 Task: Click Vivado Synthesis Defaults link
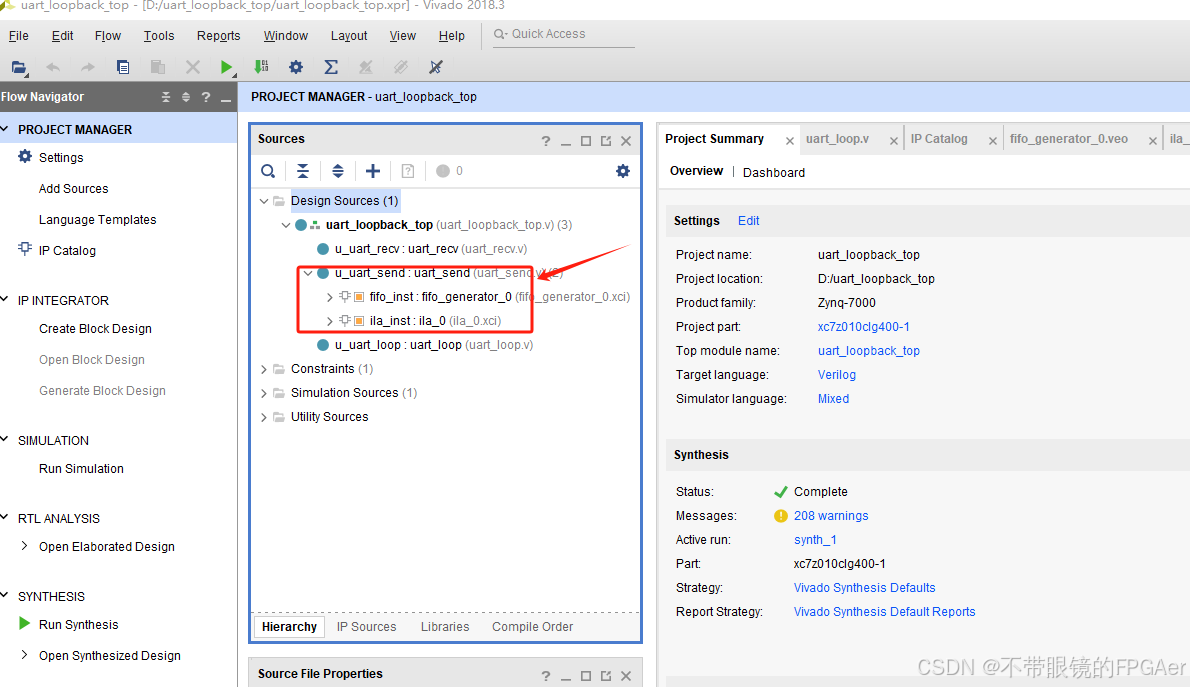tap(864, 588)
